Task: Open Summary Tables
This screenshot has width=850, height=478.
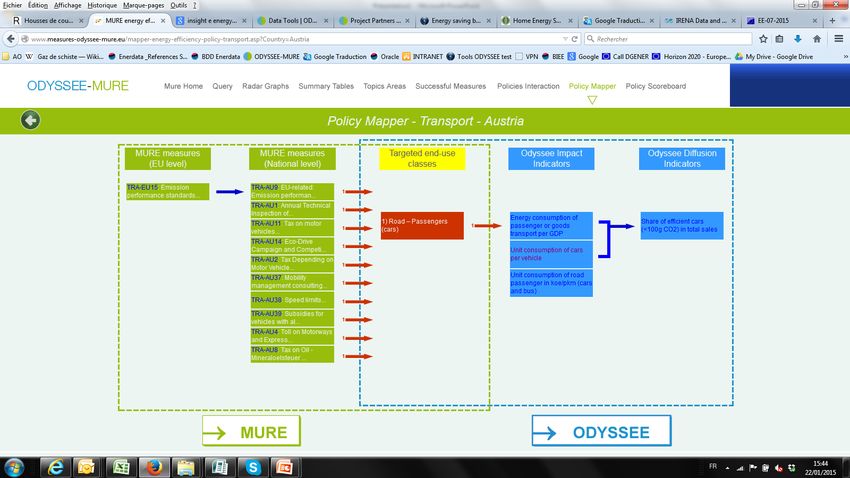Action: pyautogui.click(x=326, y=86)
